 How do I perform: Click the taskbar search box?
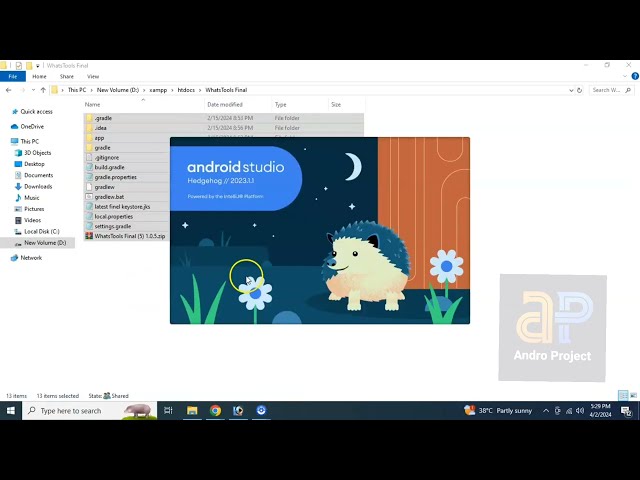89,411
